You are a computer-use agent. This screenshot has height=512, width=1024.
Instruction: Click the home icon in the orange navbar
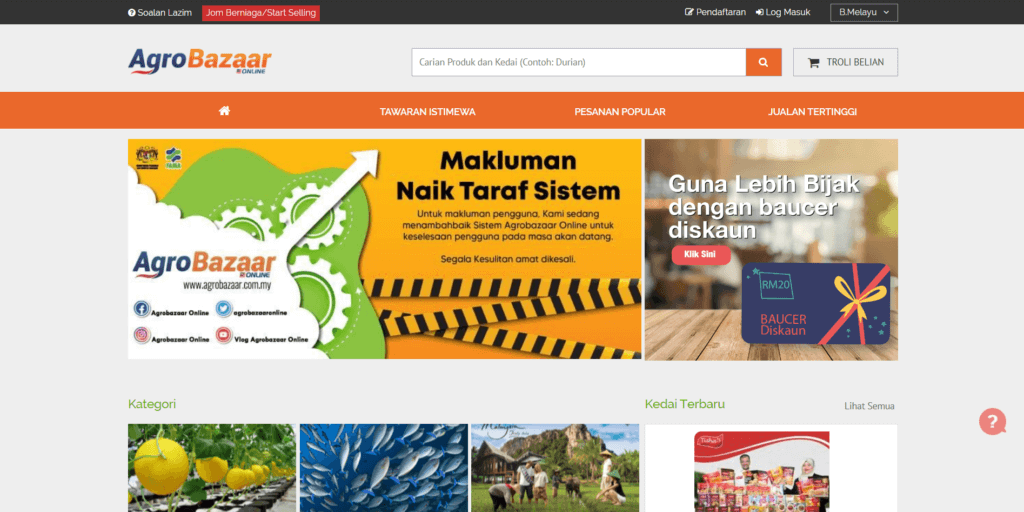(224, 111)
